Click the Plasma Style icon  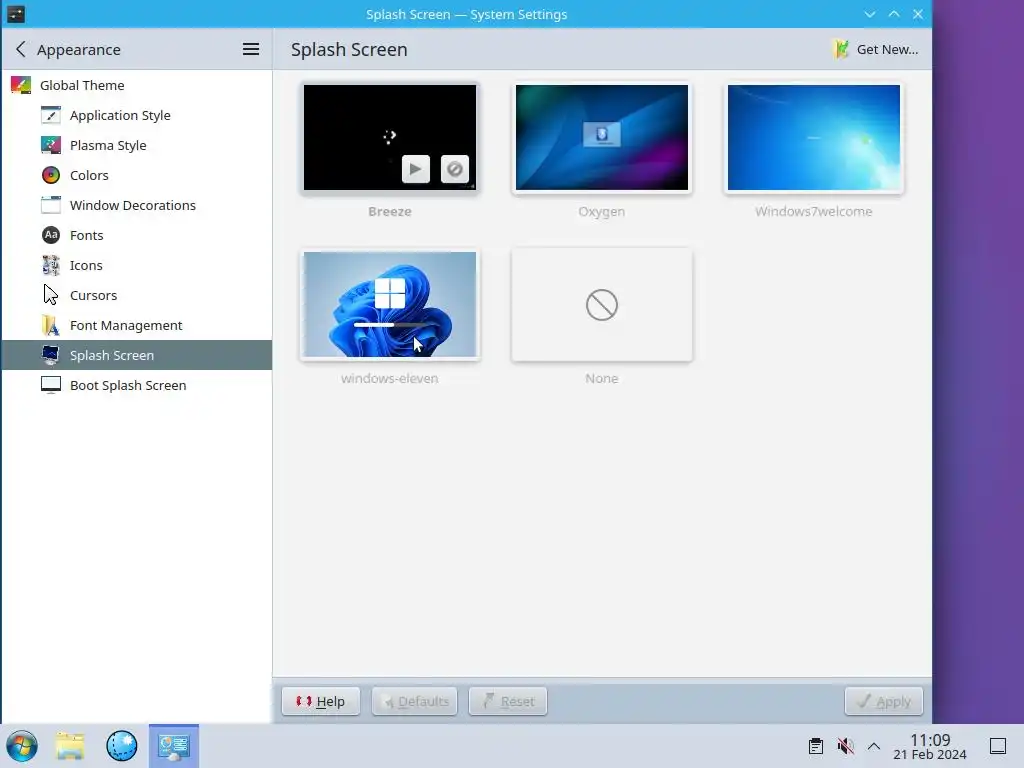[51, 145]
